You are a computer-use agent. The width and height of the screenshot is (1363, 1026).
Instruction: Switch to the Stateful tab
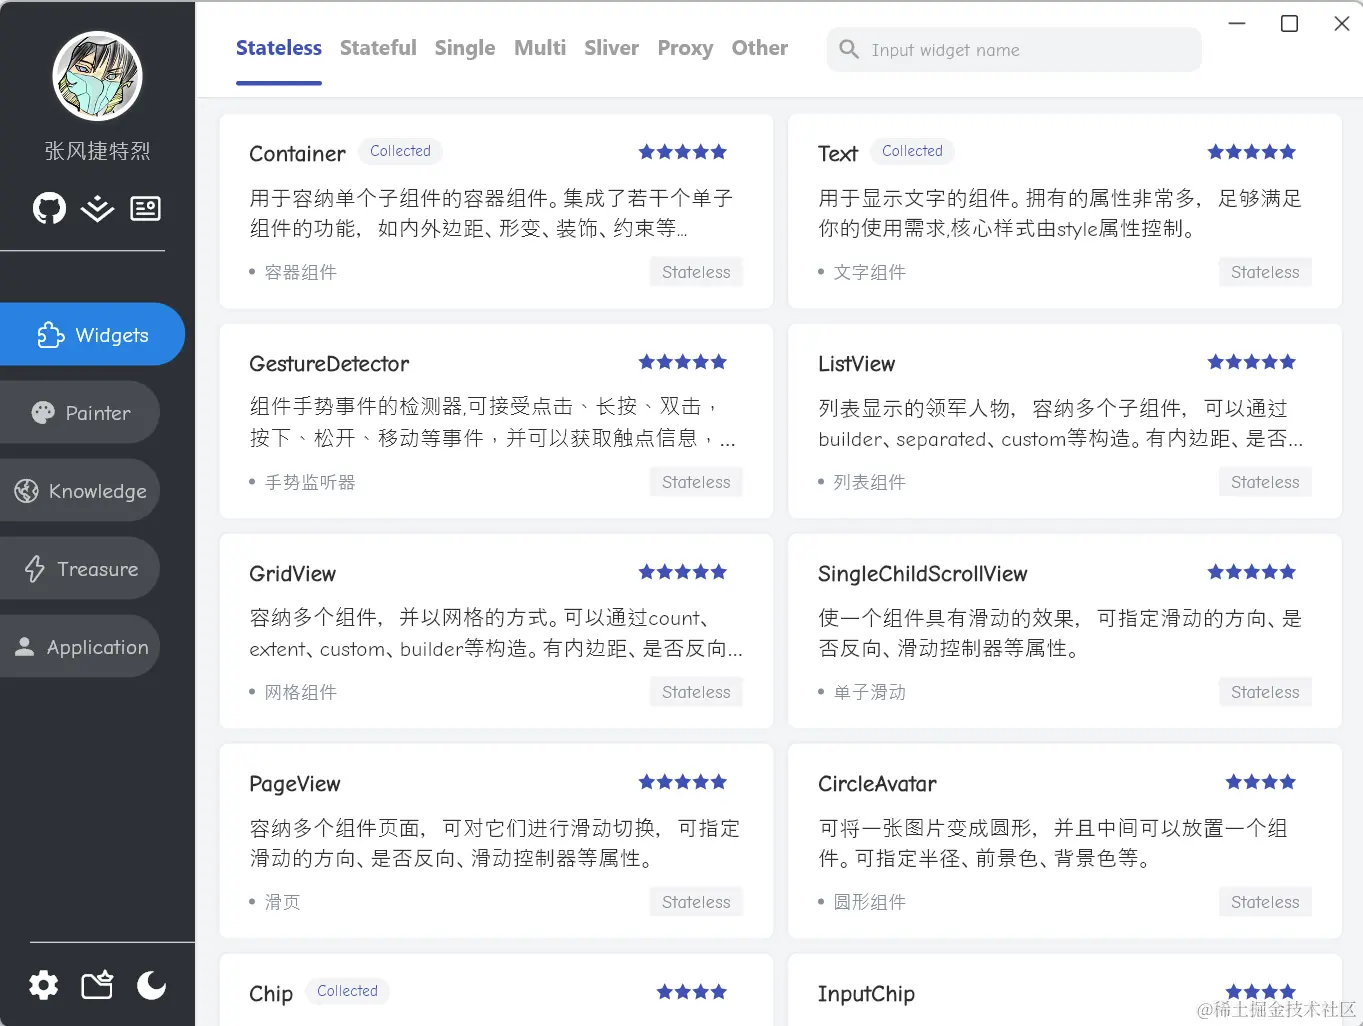pyautogui.click(x=378, y=47)
